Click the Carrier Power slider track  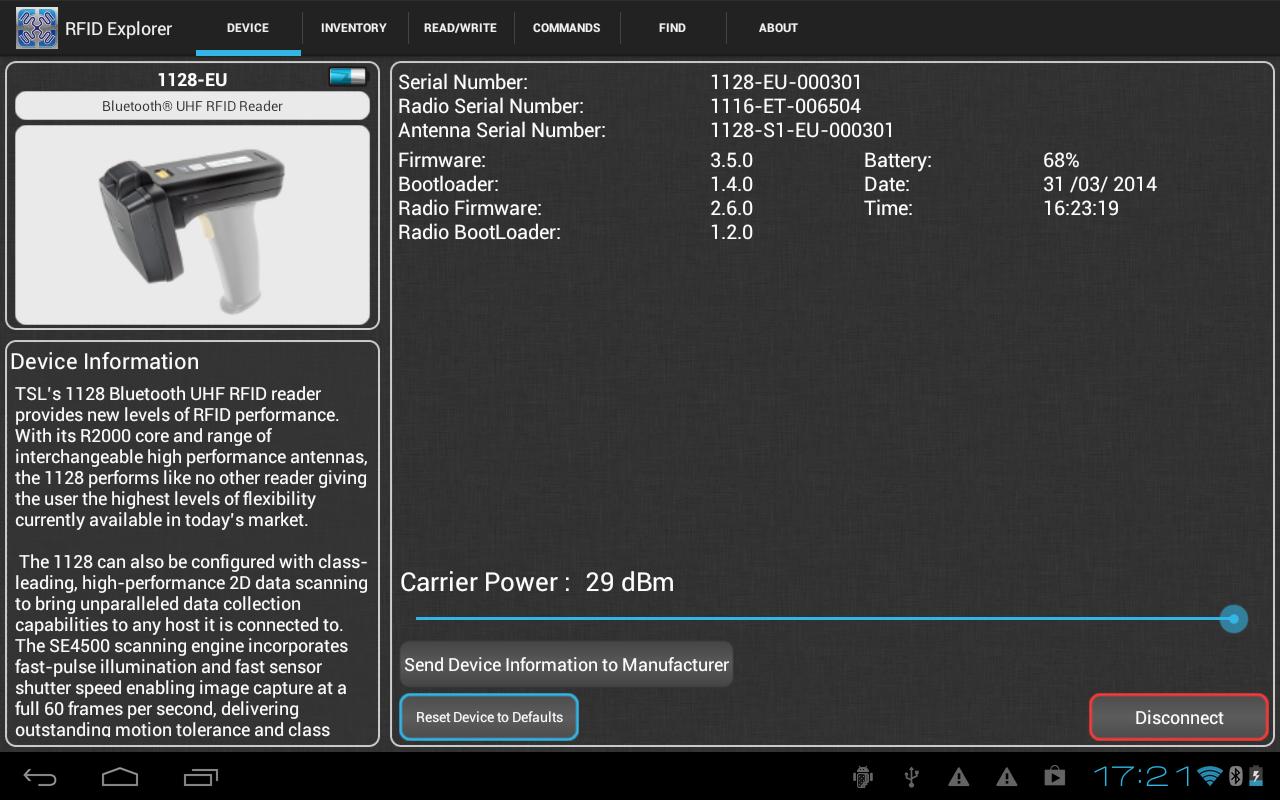[825, 619]
